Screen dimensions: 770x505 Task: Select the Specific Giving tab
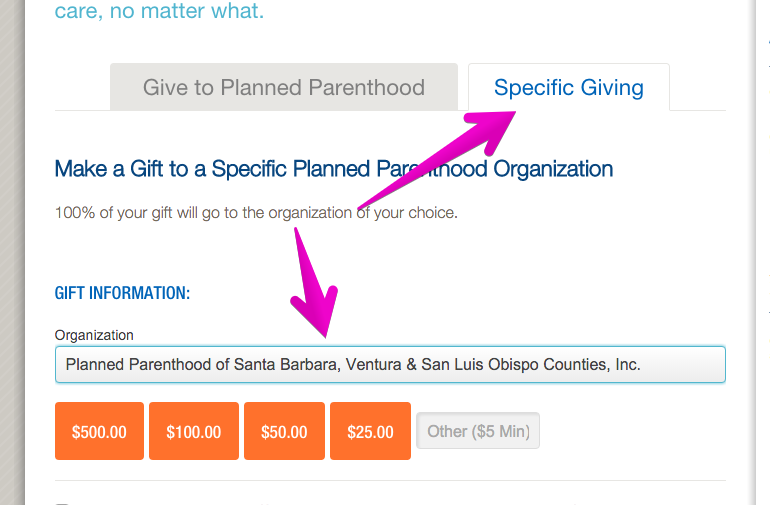click(x=568, y=87)
